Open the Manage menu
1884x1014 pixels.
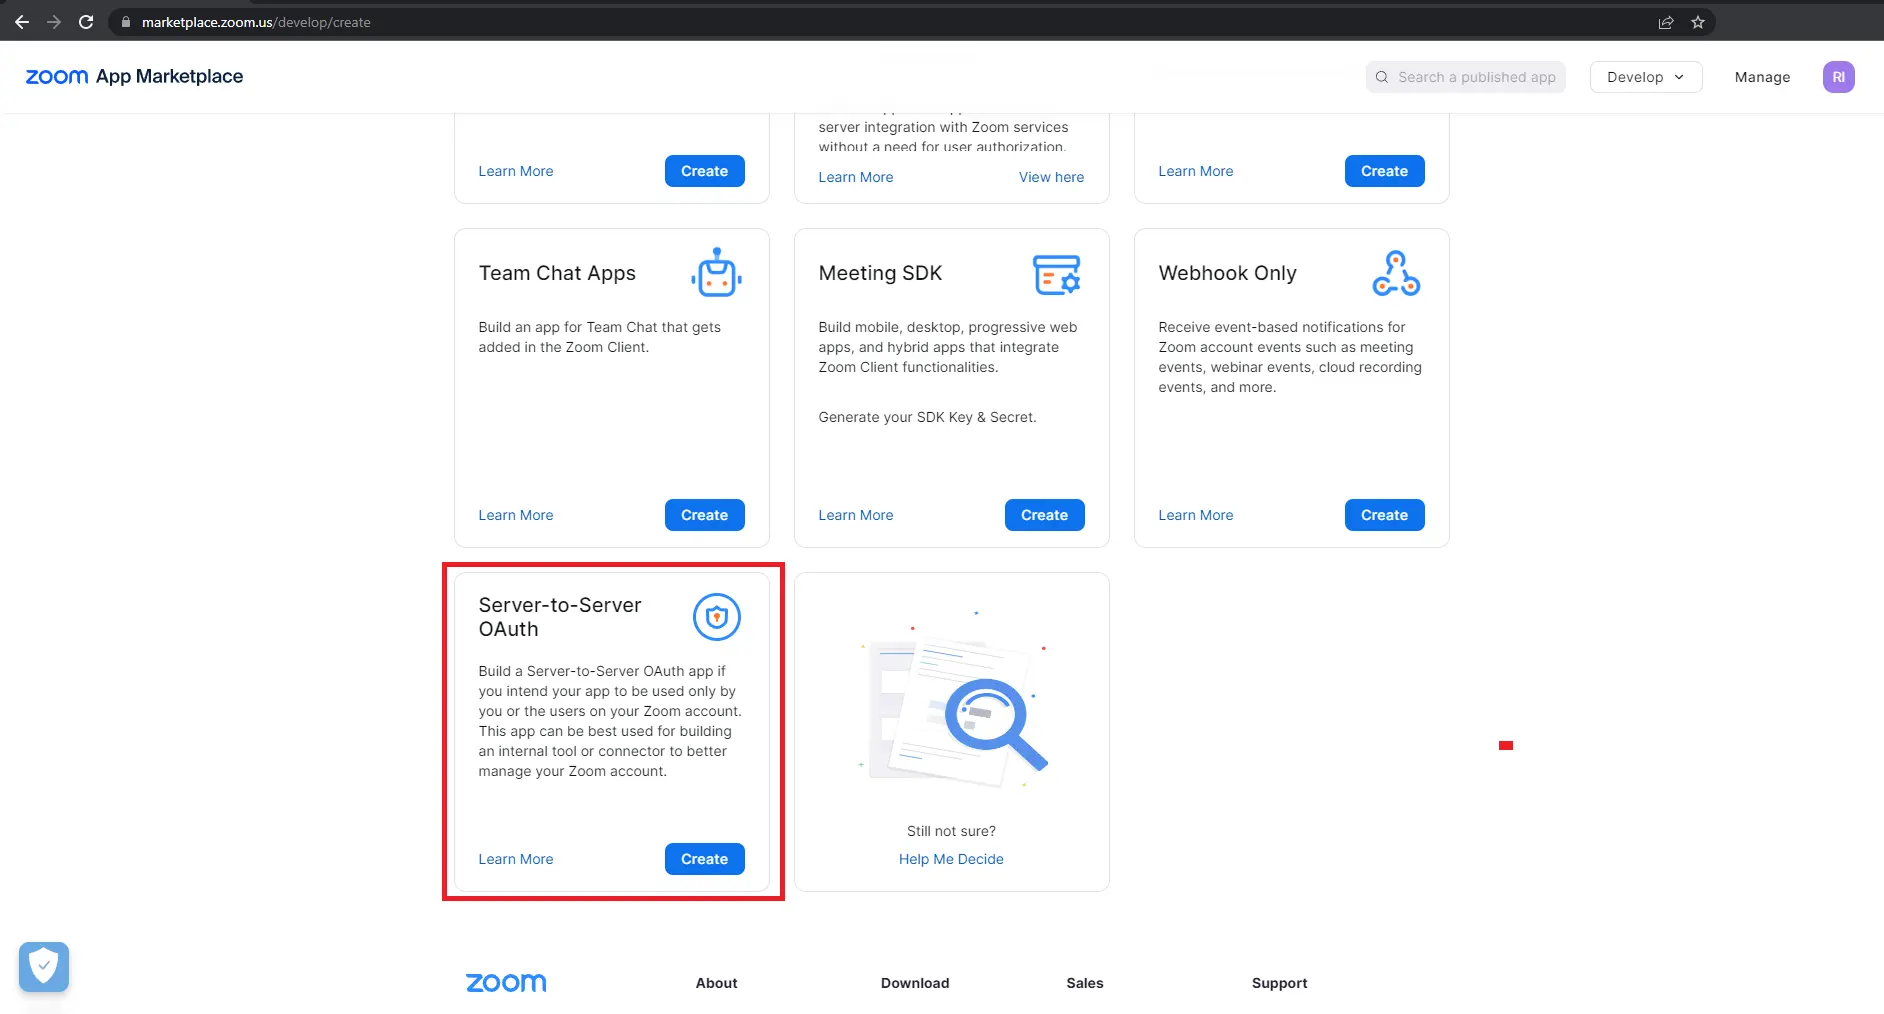(1762, 77)
